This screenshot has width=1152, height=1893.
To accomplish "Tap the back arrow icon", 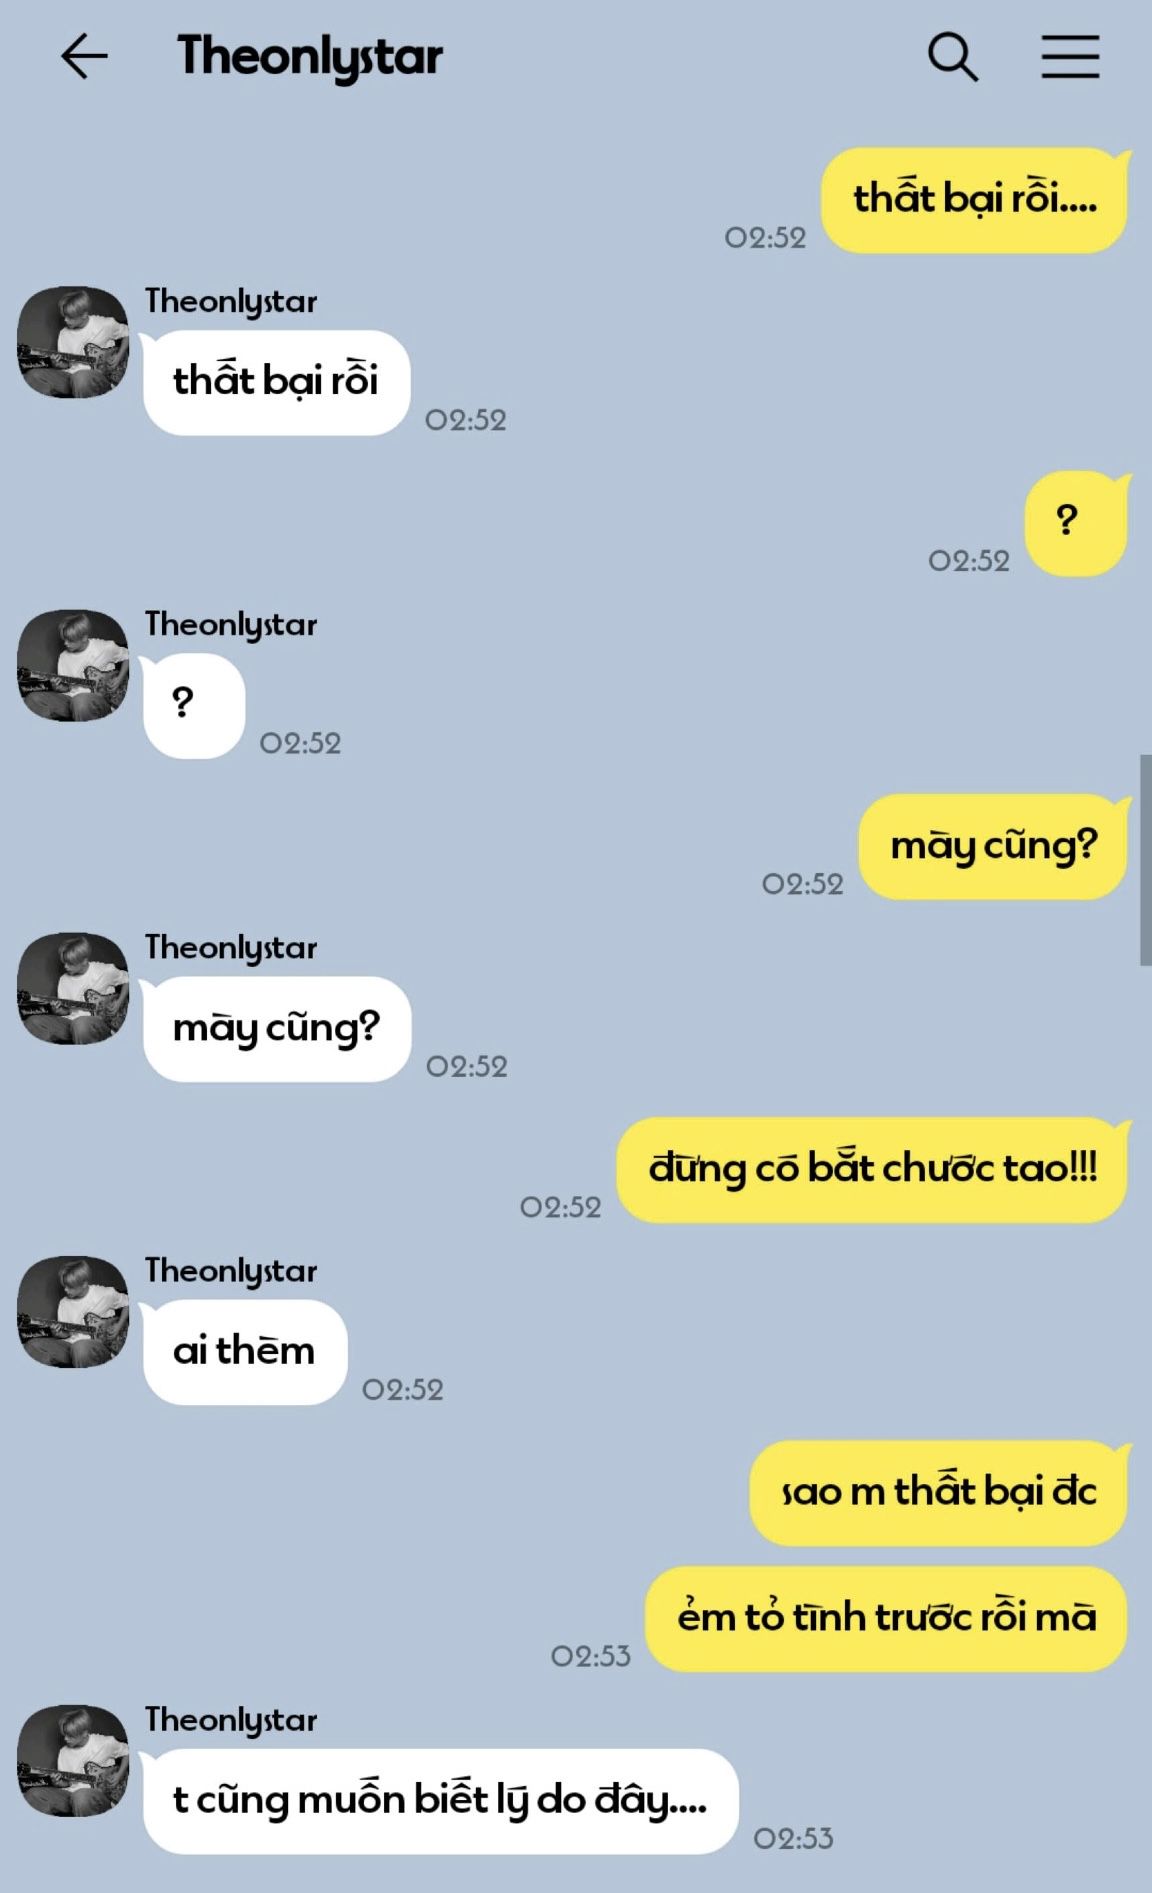I will coord(84,56).
